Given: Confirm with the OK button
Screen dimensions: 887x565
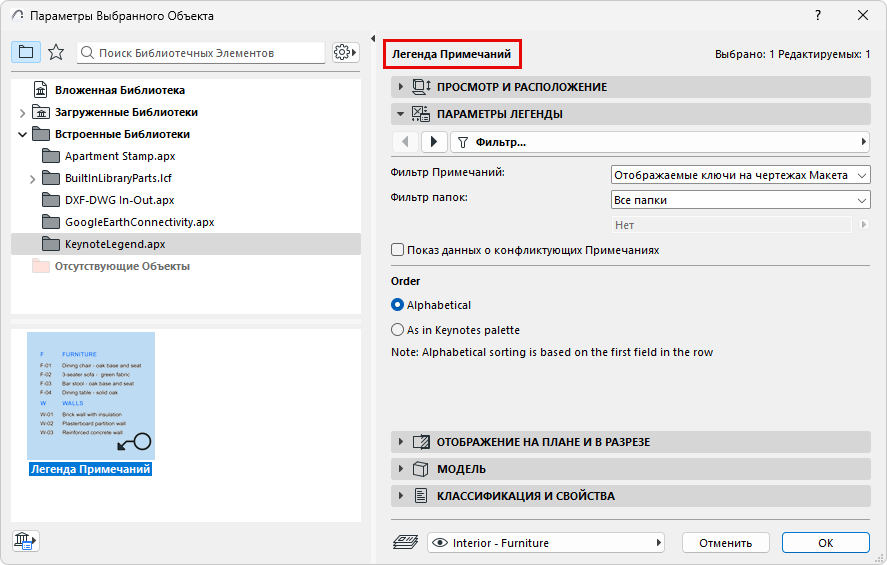Looking at the screenshot, I should (x=825, y=543).
